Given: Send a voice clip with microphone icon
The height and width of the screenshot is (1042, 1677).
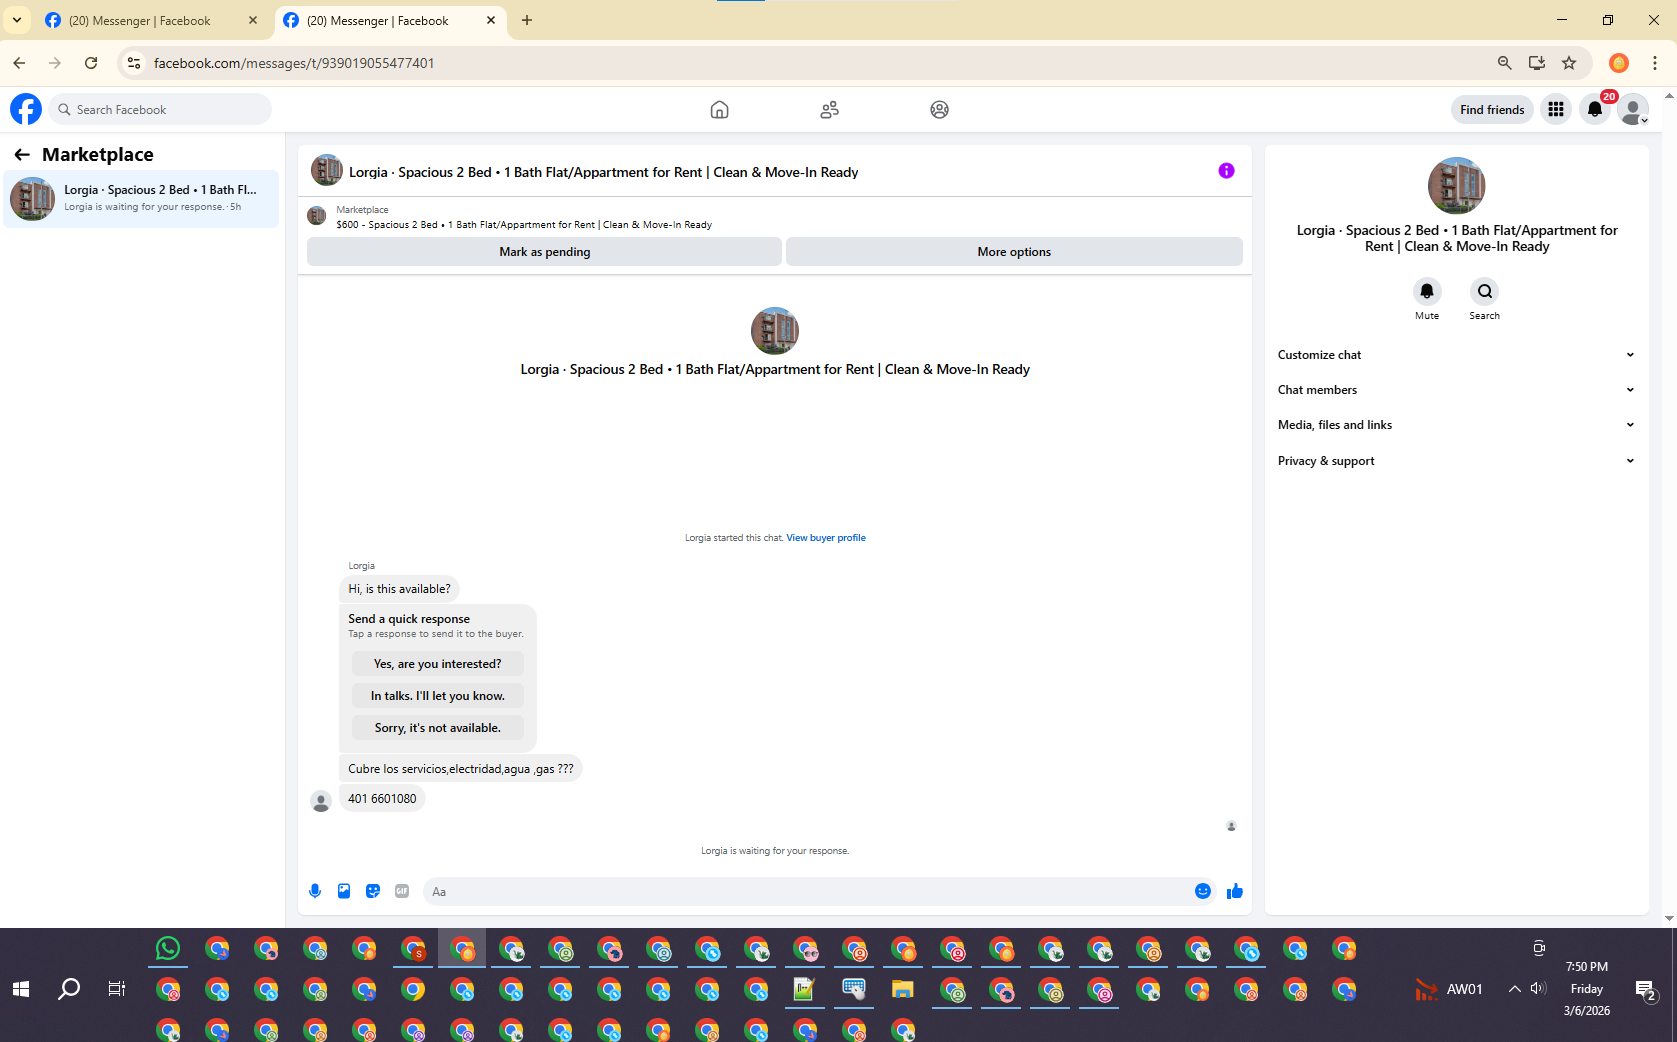Looking at the screenshot, I should (315, 891).
